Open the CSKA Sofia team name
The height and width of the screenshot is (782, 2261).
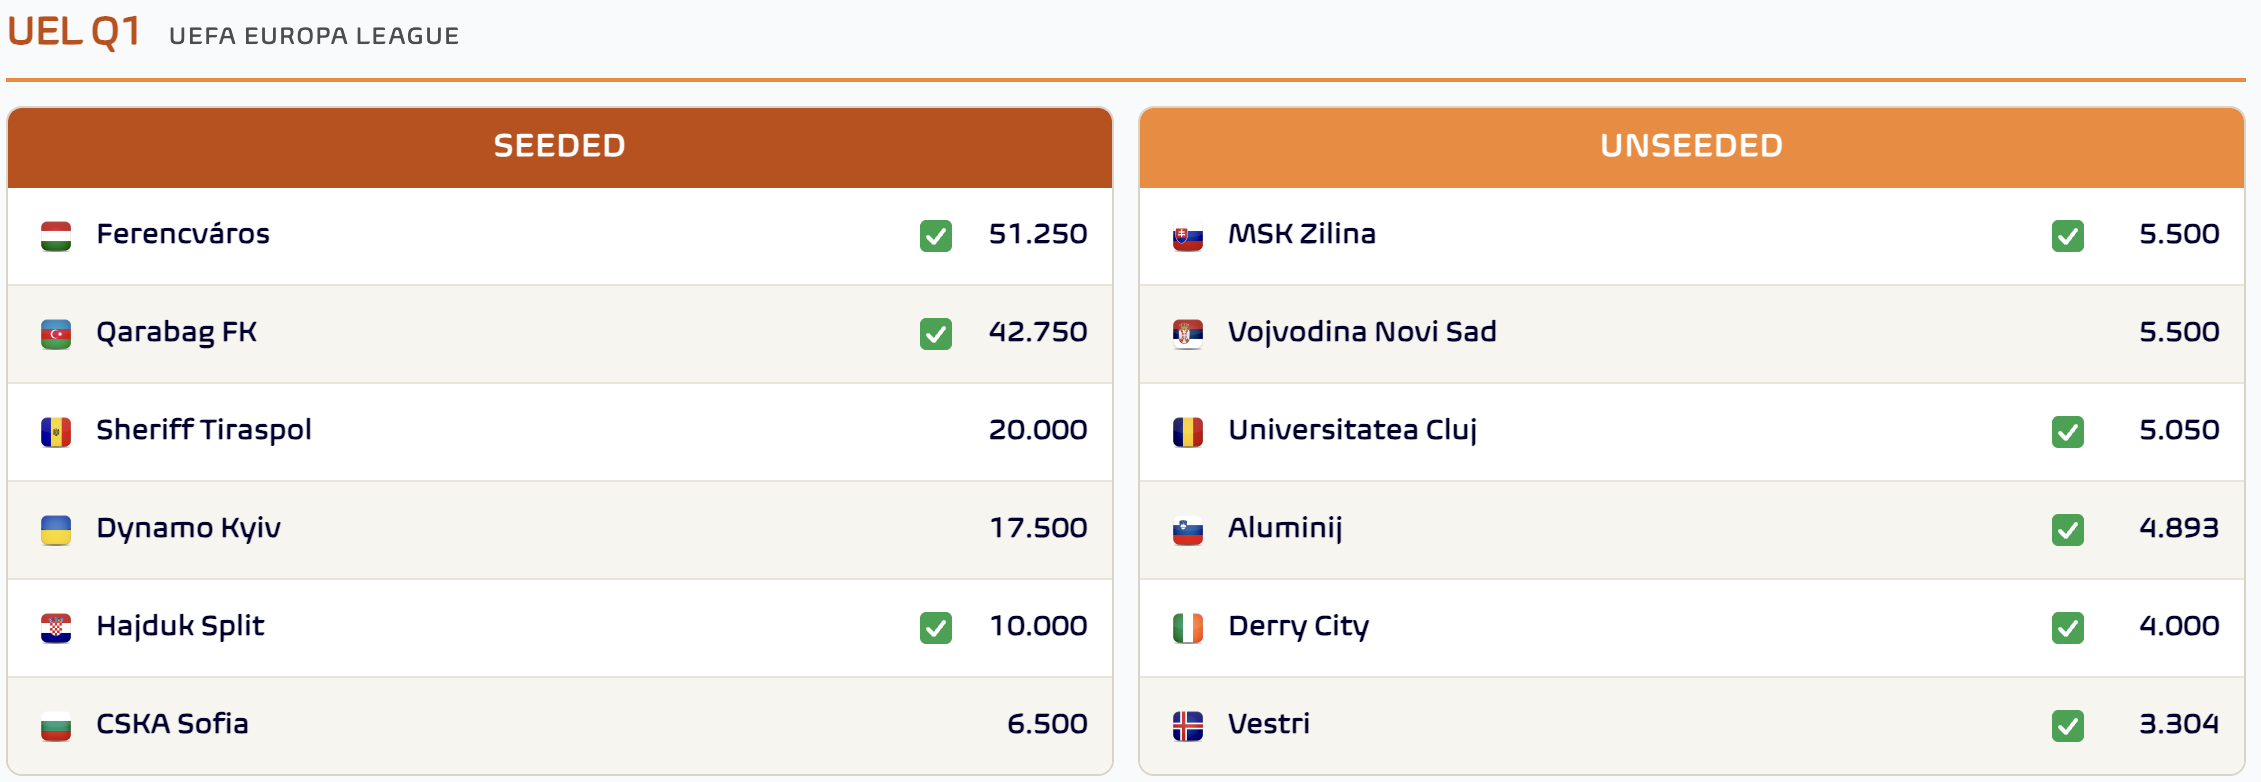coord(172,724)
